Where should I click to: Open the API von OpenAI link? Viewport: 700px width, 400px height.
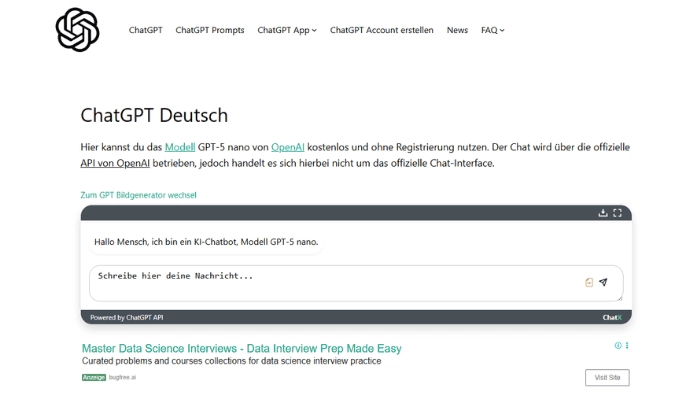[115, 163]
